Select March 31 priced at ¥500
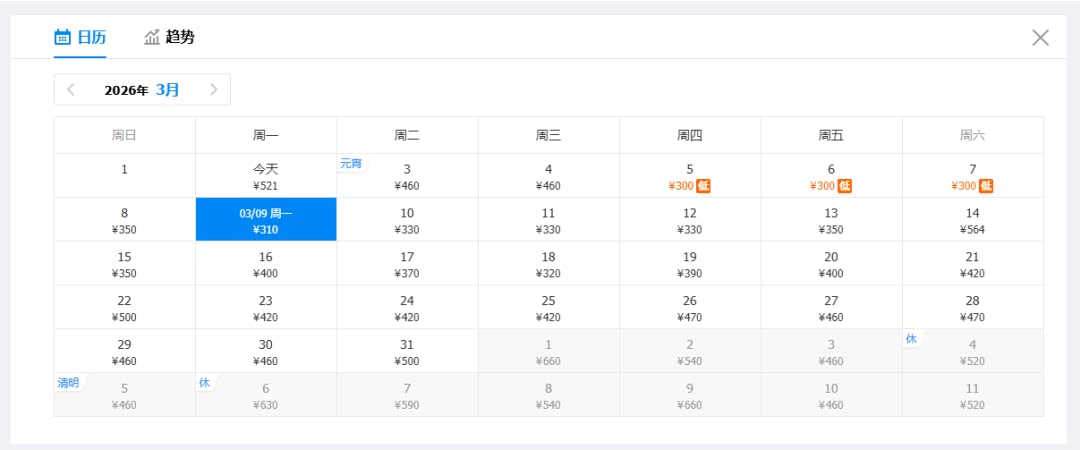1080x450 pixels. (407, 352)
